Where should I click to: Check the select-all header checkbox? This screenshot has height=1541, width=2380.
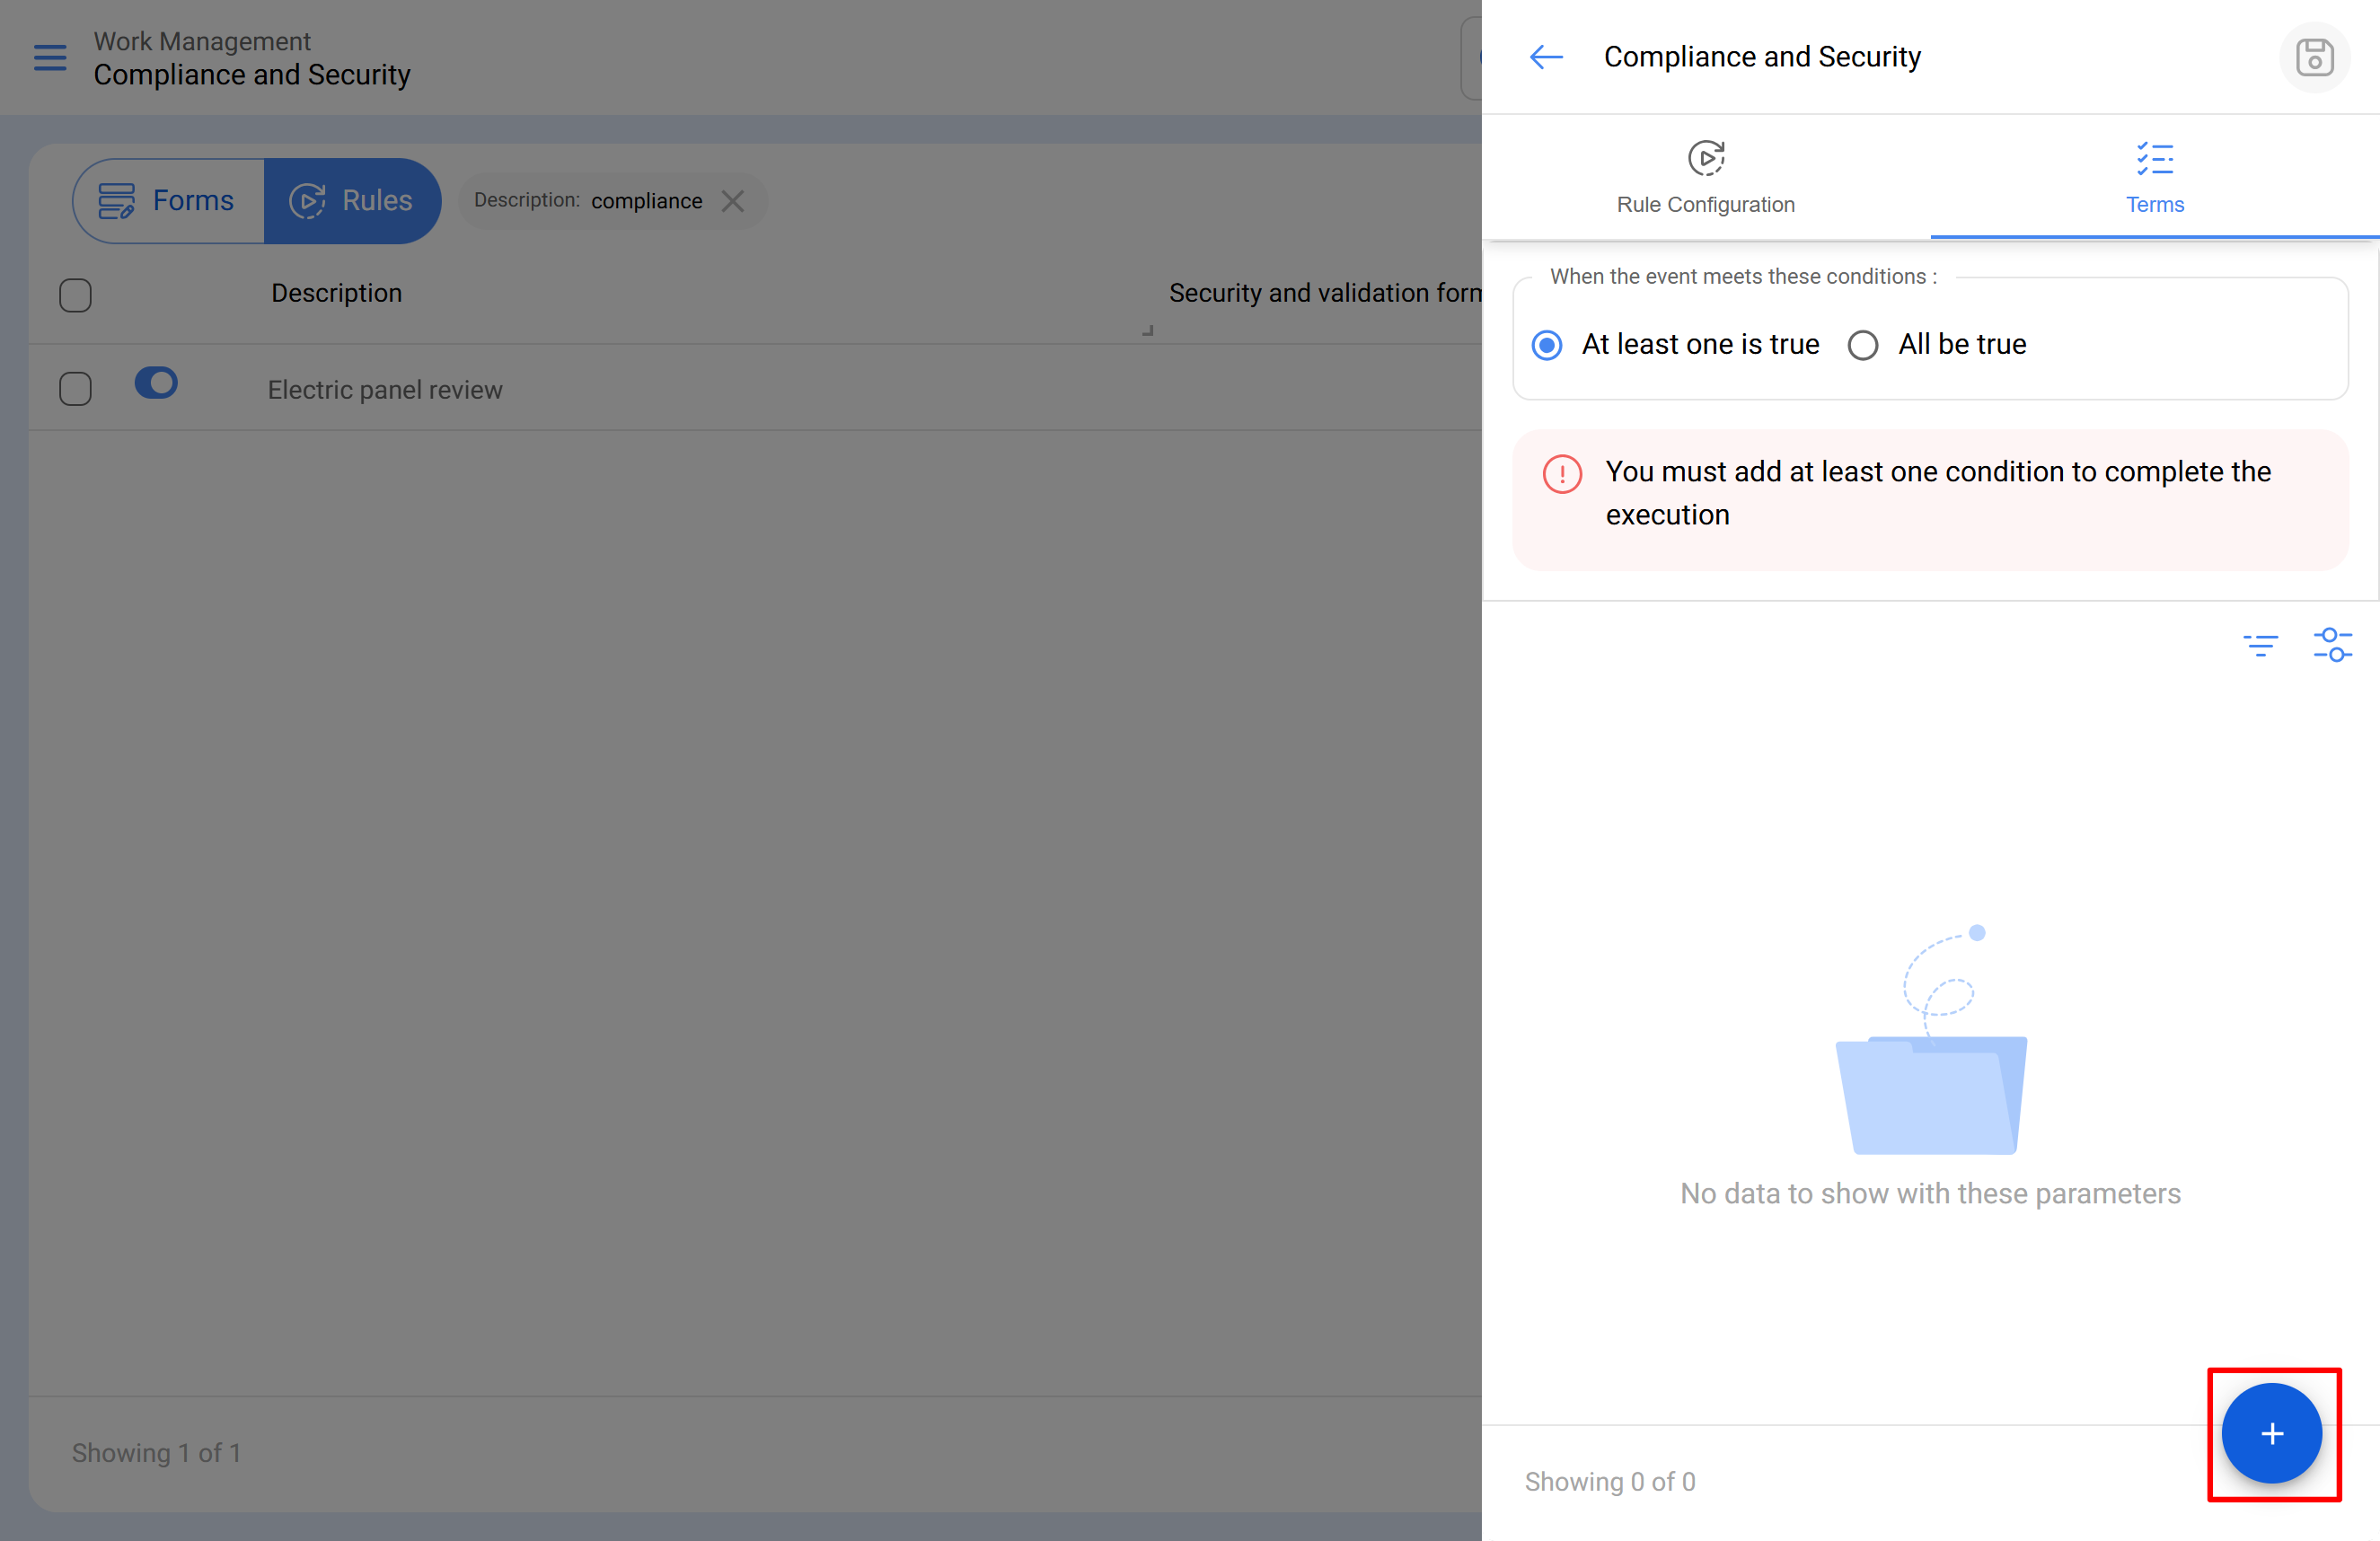(x=75, y=295)
